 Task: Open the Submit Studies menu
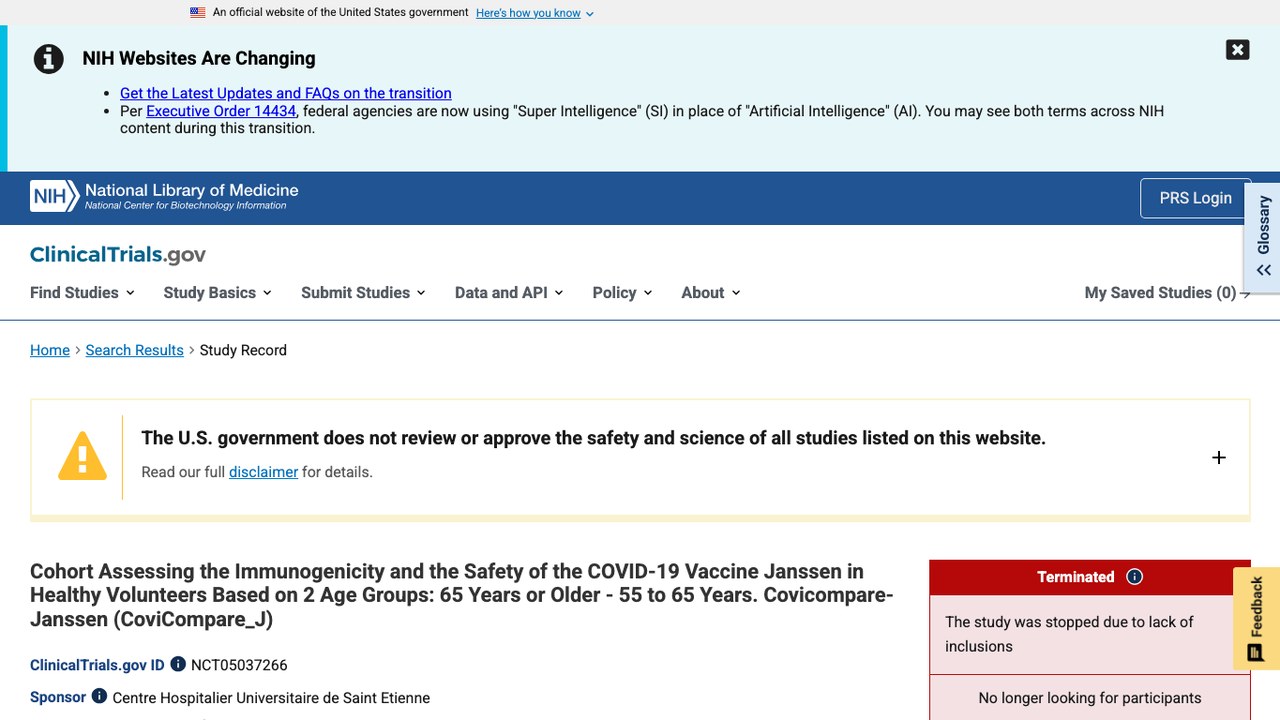[363, 292]
